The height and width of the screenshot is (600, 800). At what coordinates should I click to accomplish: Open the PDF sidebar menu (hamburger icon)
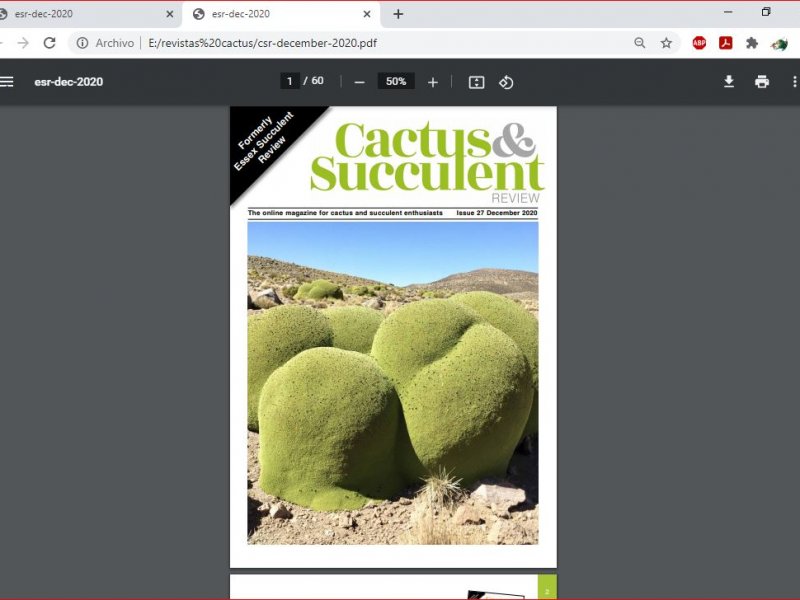(x=7, y=82)
